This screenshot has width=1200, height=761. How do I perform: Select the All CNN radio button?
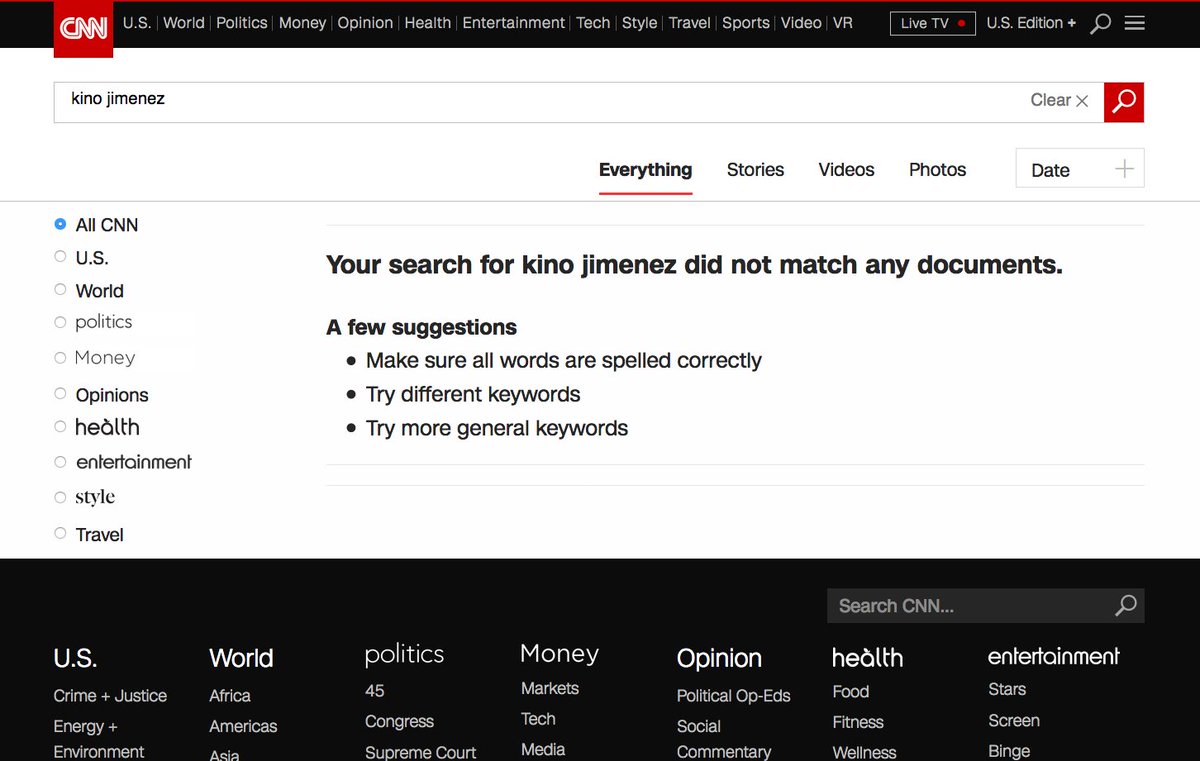click(60, 224)
